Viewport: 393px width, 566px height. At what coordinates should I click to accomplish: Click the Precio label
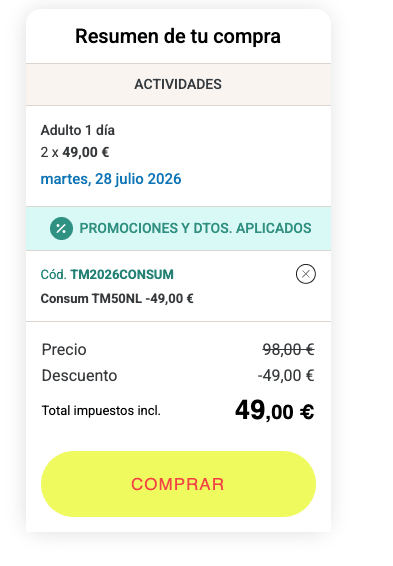(64, 349)
